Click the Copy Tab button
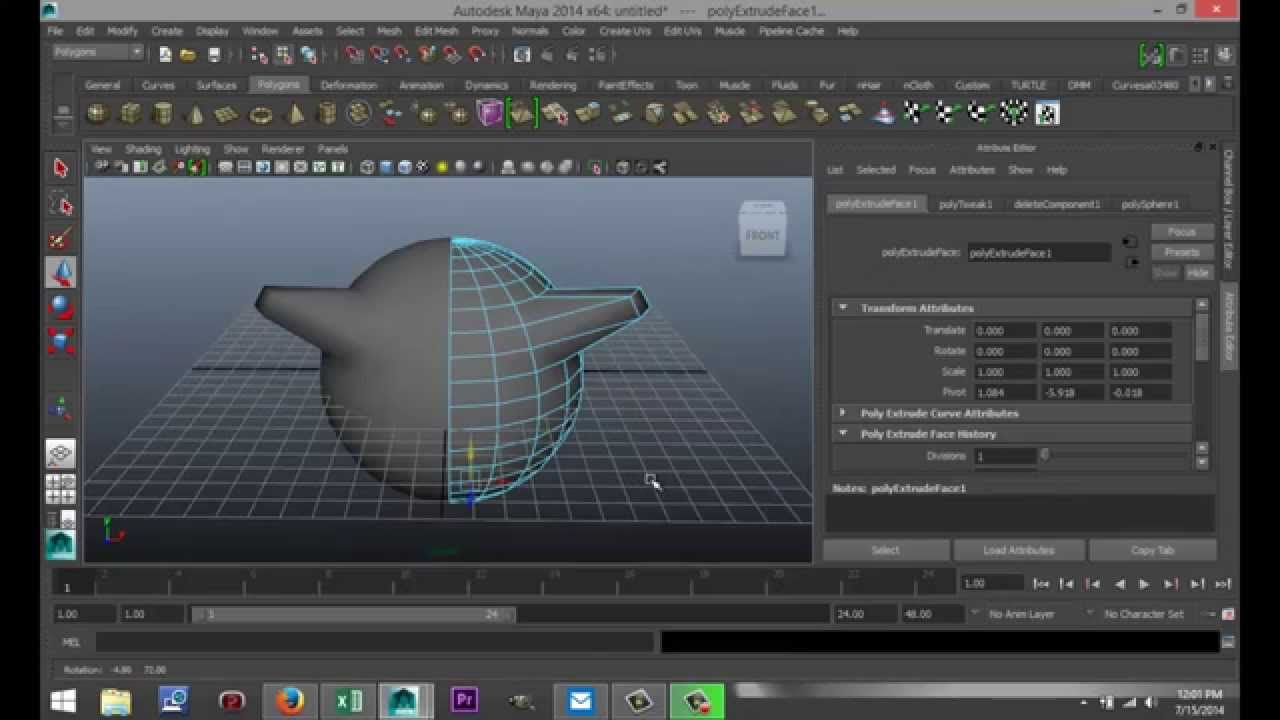 point(1153,550)
